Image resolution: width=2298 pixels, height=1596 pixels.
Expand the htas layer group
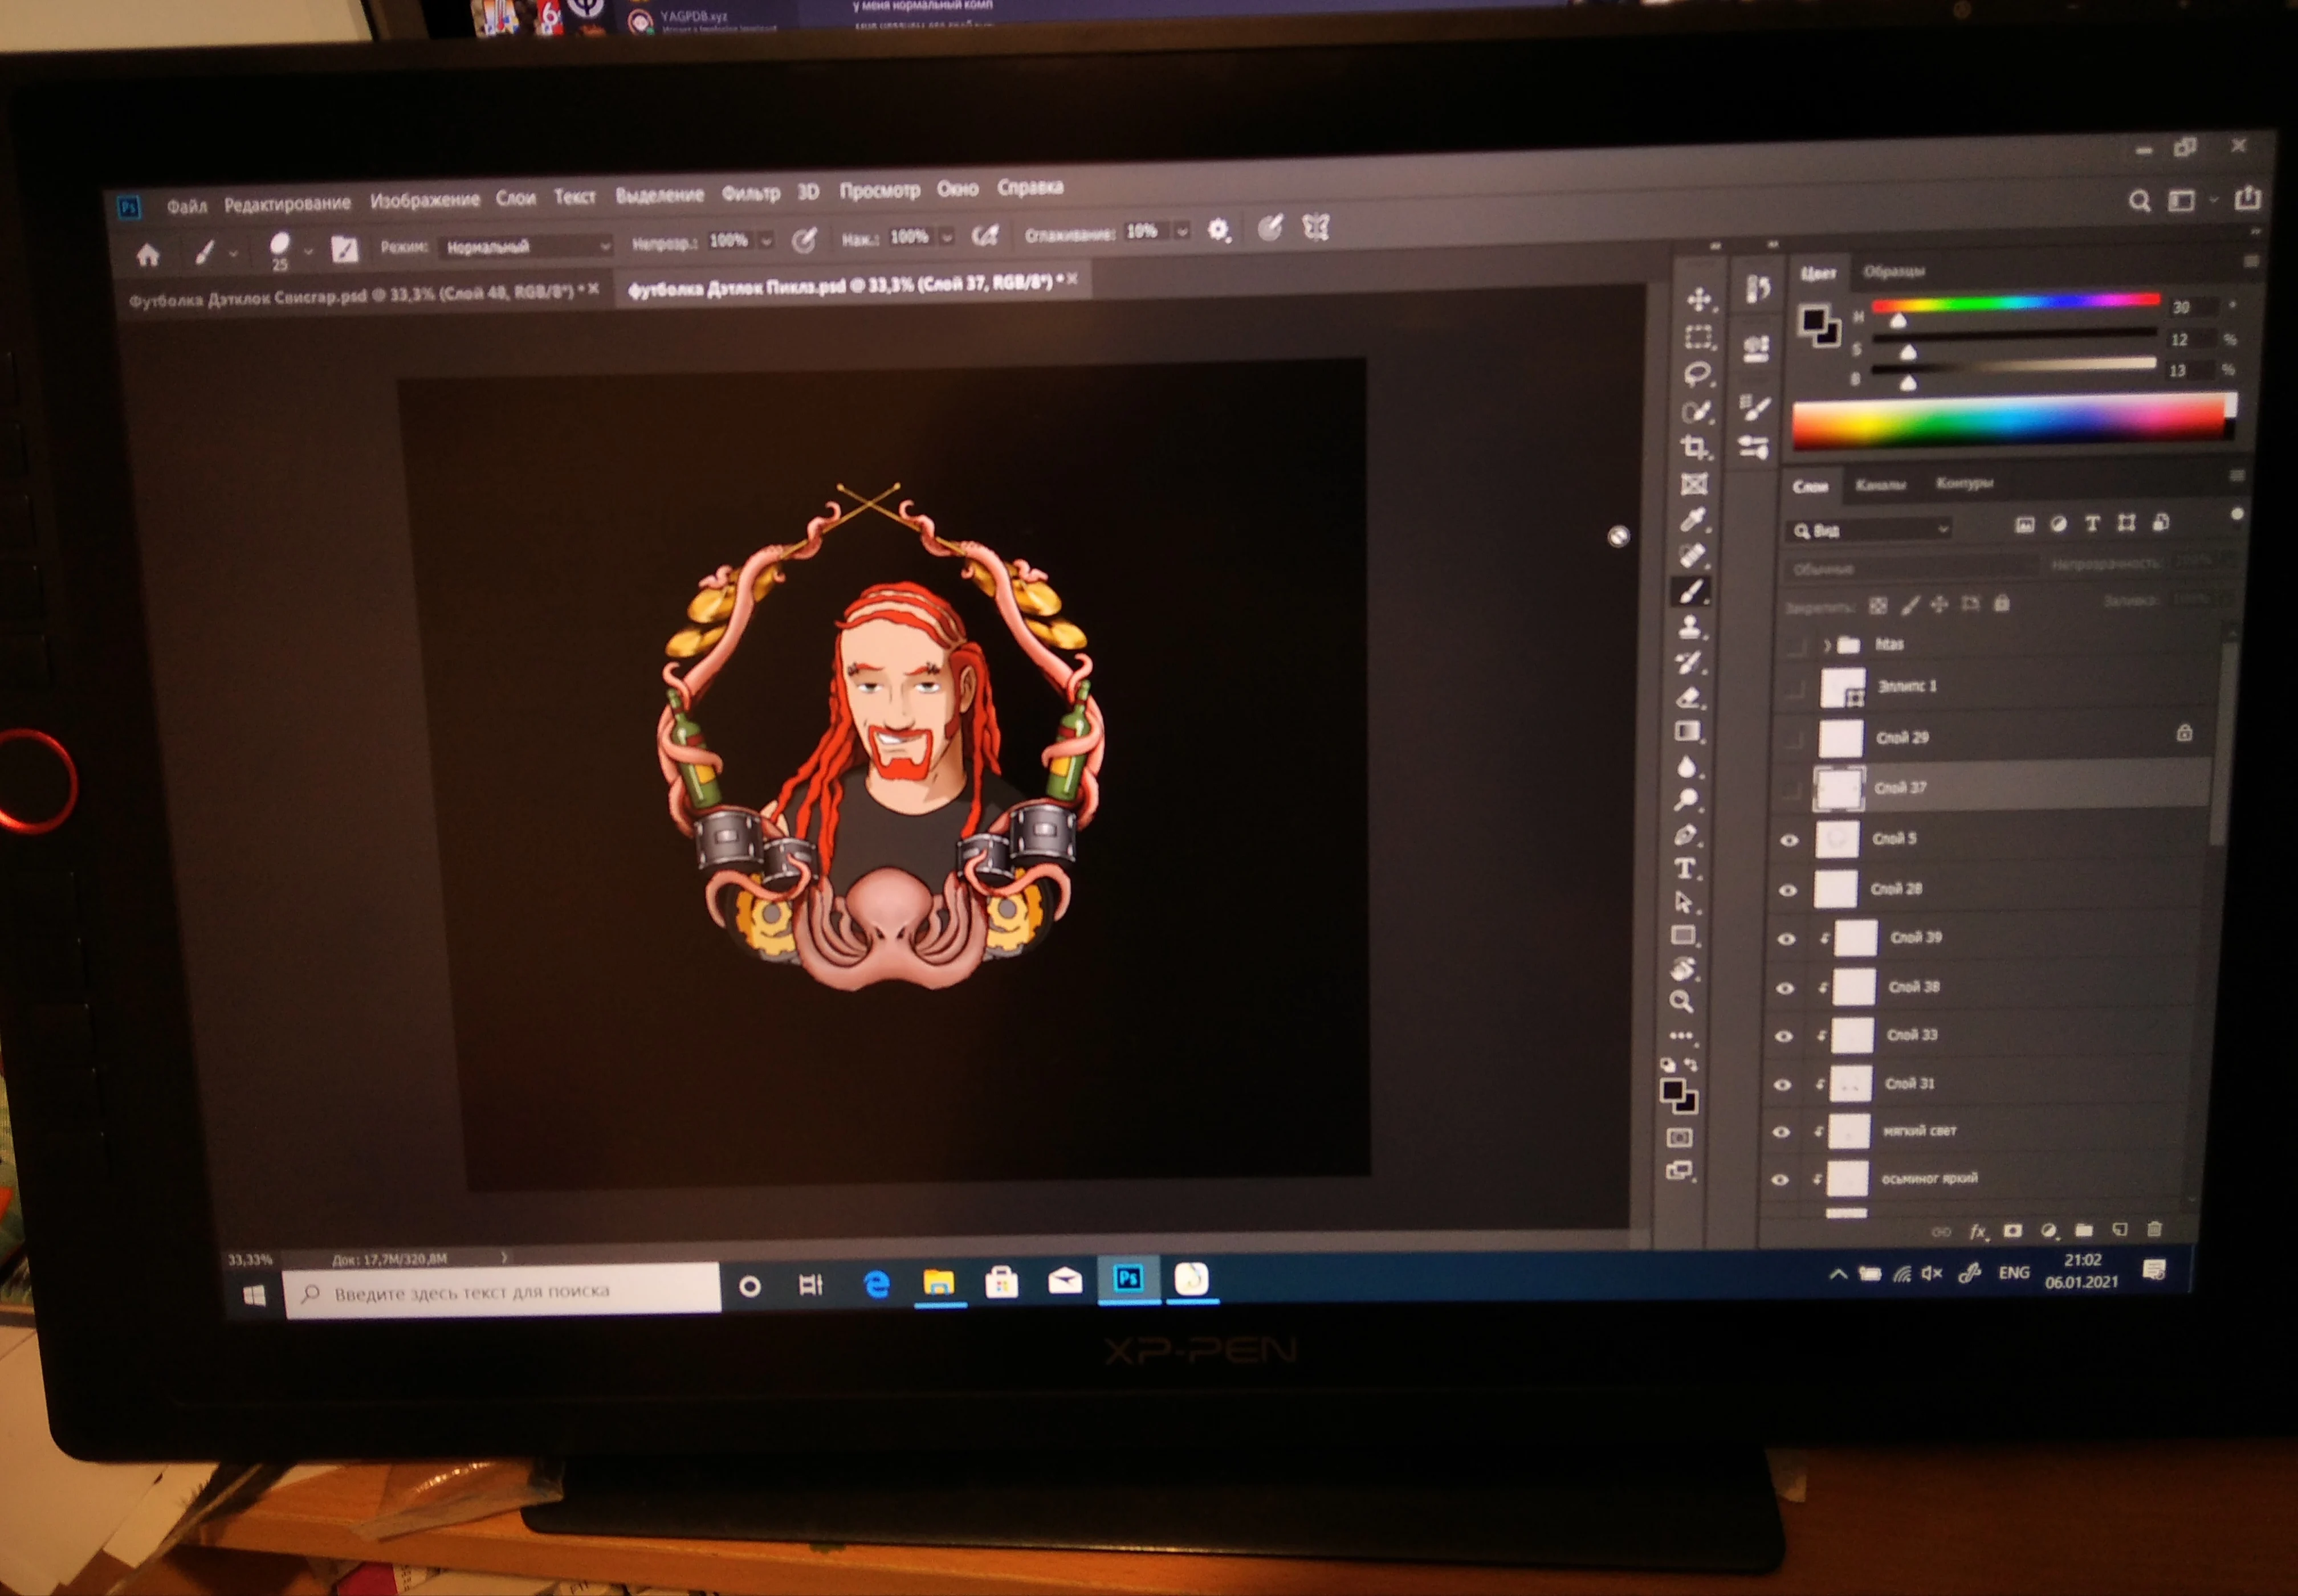(x=1827, y=645)
